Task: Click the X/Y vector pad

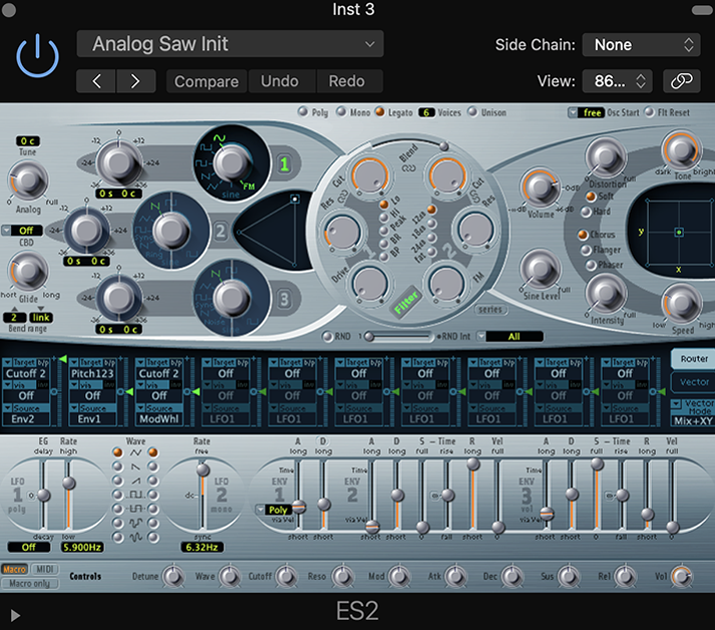Action: 678,233
